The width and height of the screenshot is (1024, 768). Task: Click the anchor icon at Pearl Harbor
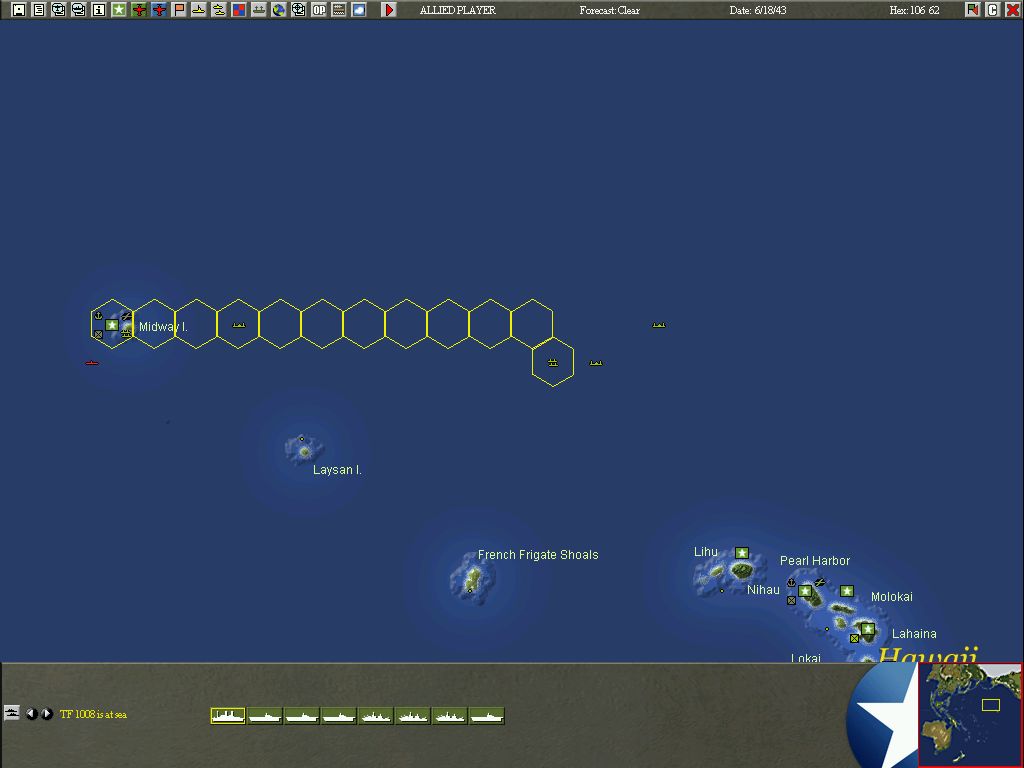[792, 582]
